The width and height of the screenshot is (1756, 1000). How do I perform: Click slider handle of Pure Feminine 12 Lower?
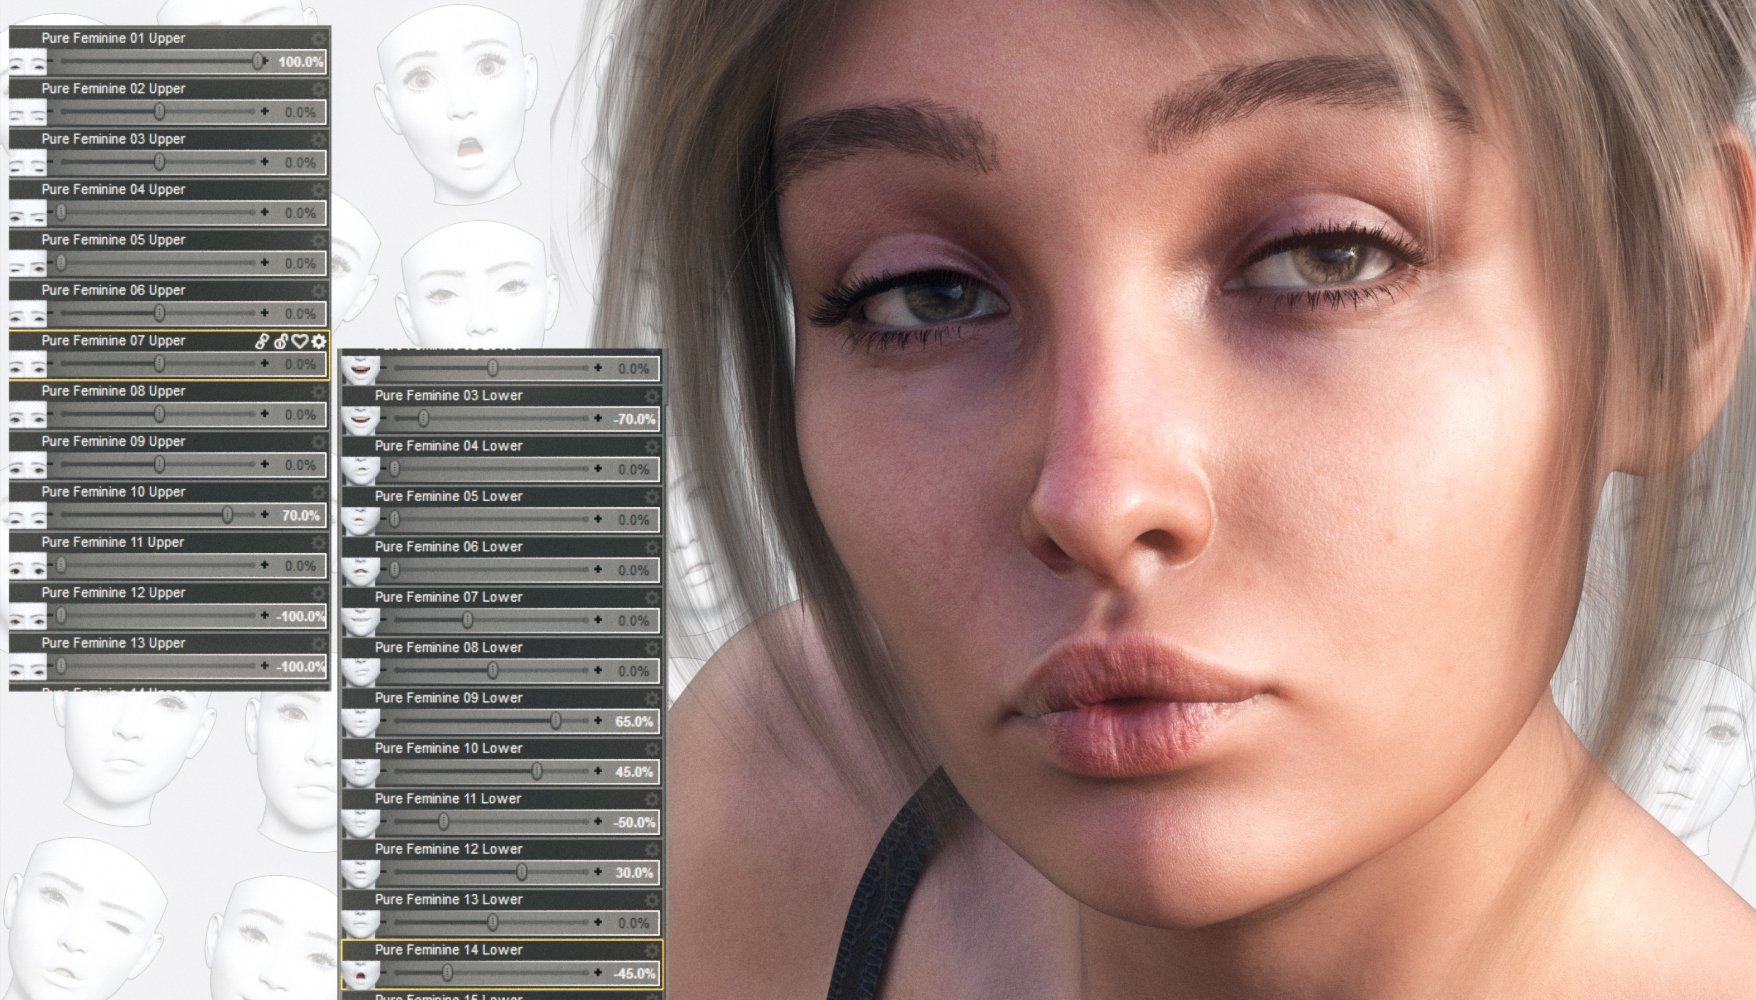[521, 872]
